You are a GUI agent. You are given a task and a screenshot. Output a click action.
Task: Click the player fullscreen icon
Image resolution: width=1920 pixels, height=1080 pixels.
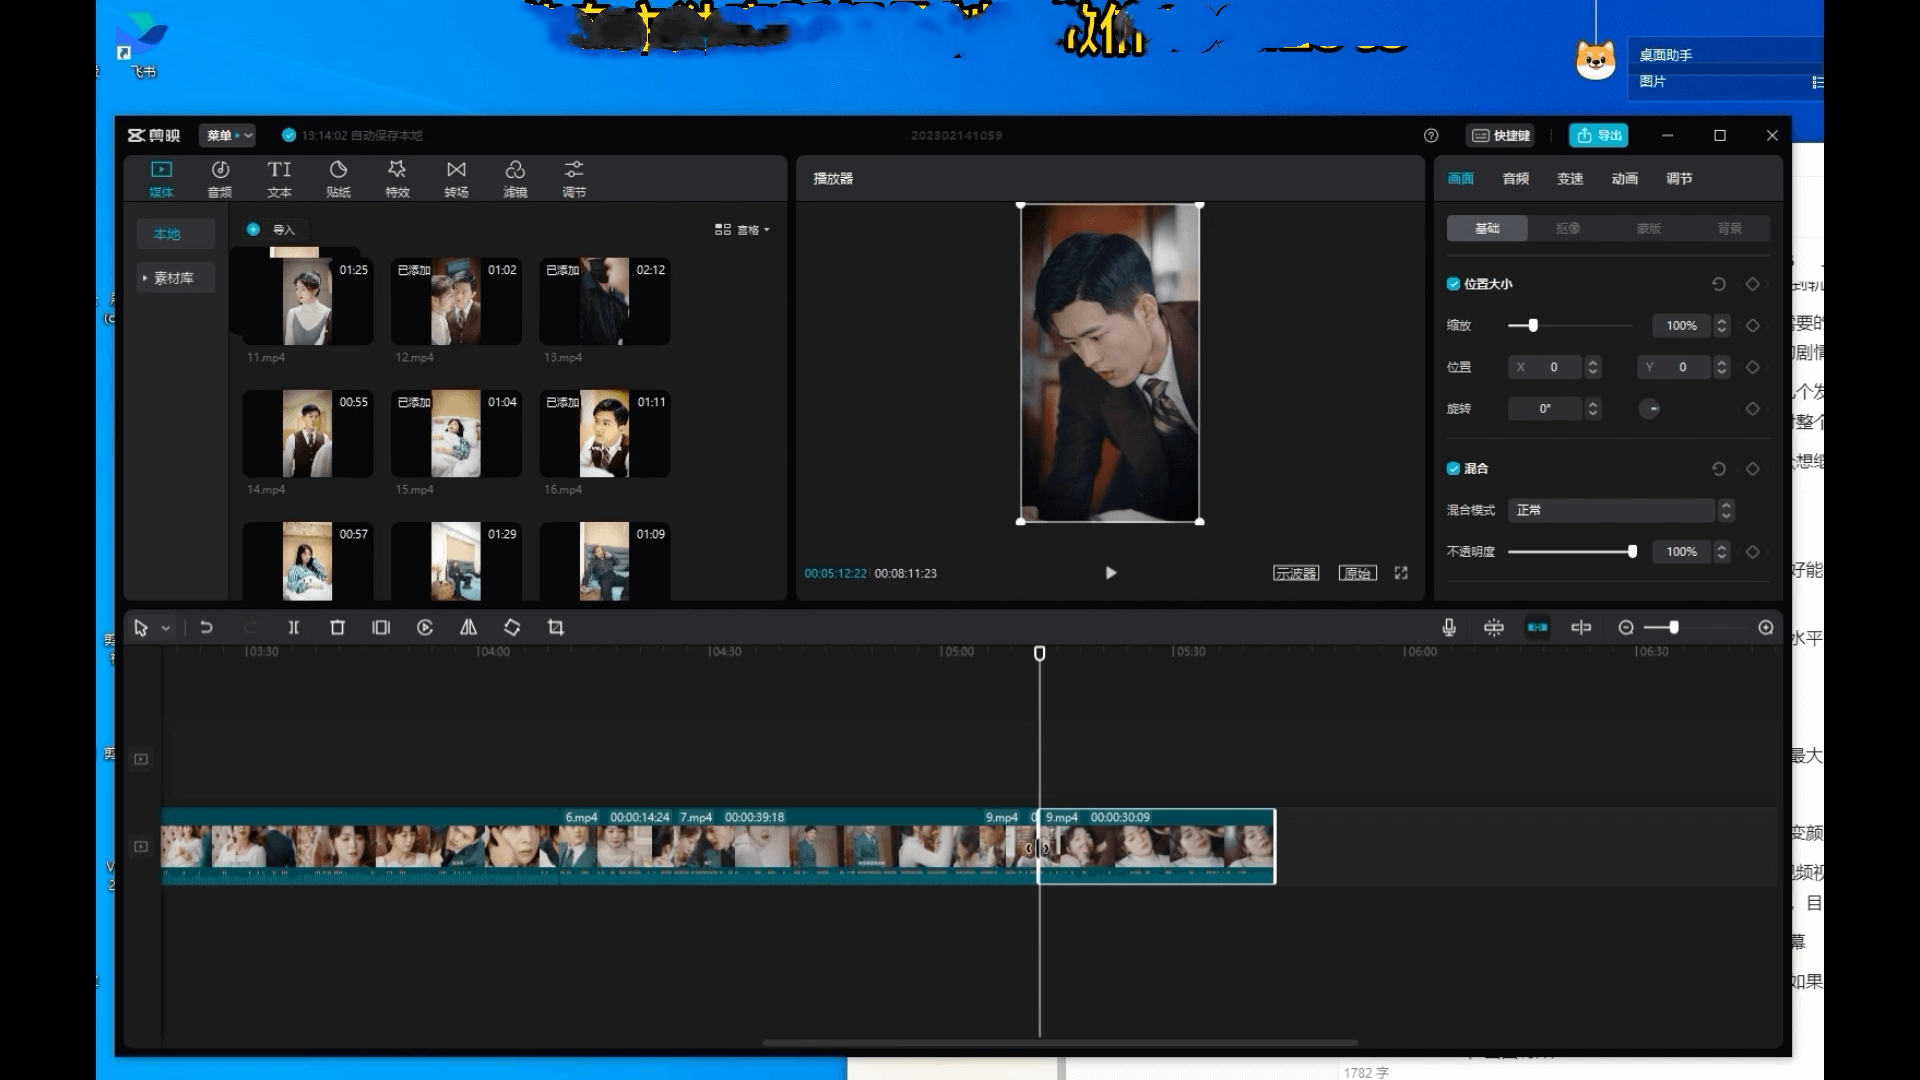click(x=1401, y=573)
